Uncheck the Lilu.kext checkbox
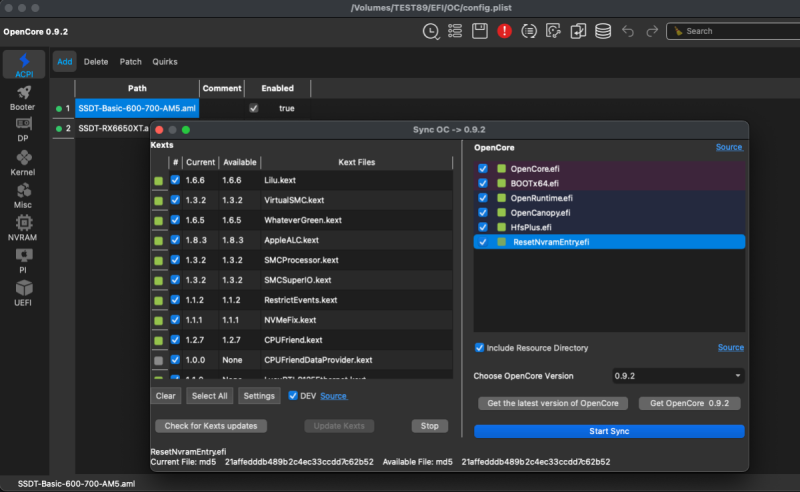 [175, 180]
